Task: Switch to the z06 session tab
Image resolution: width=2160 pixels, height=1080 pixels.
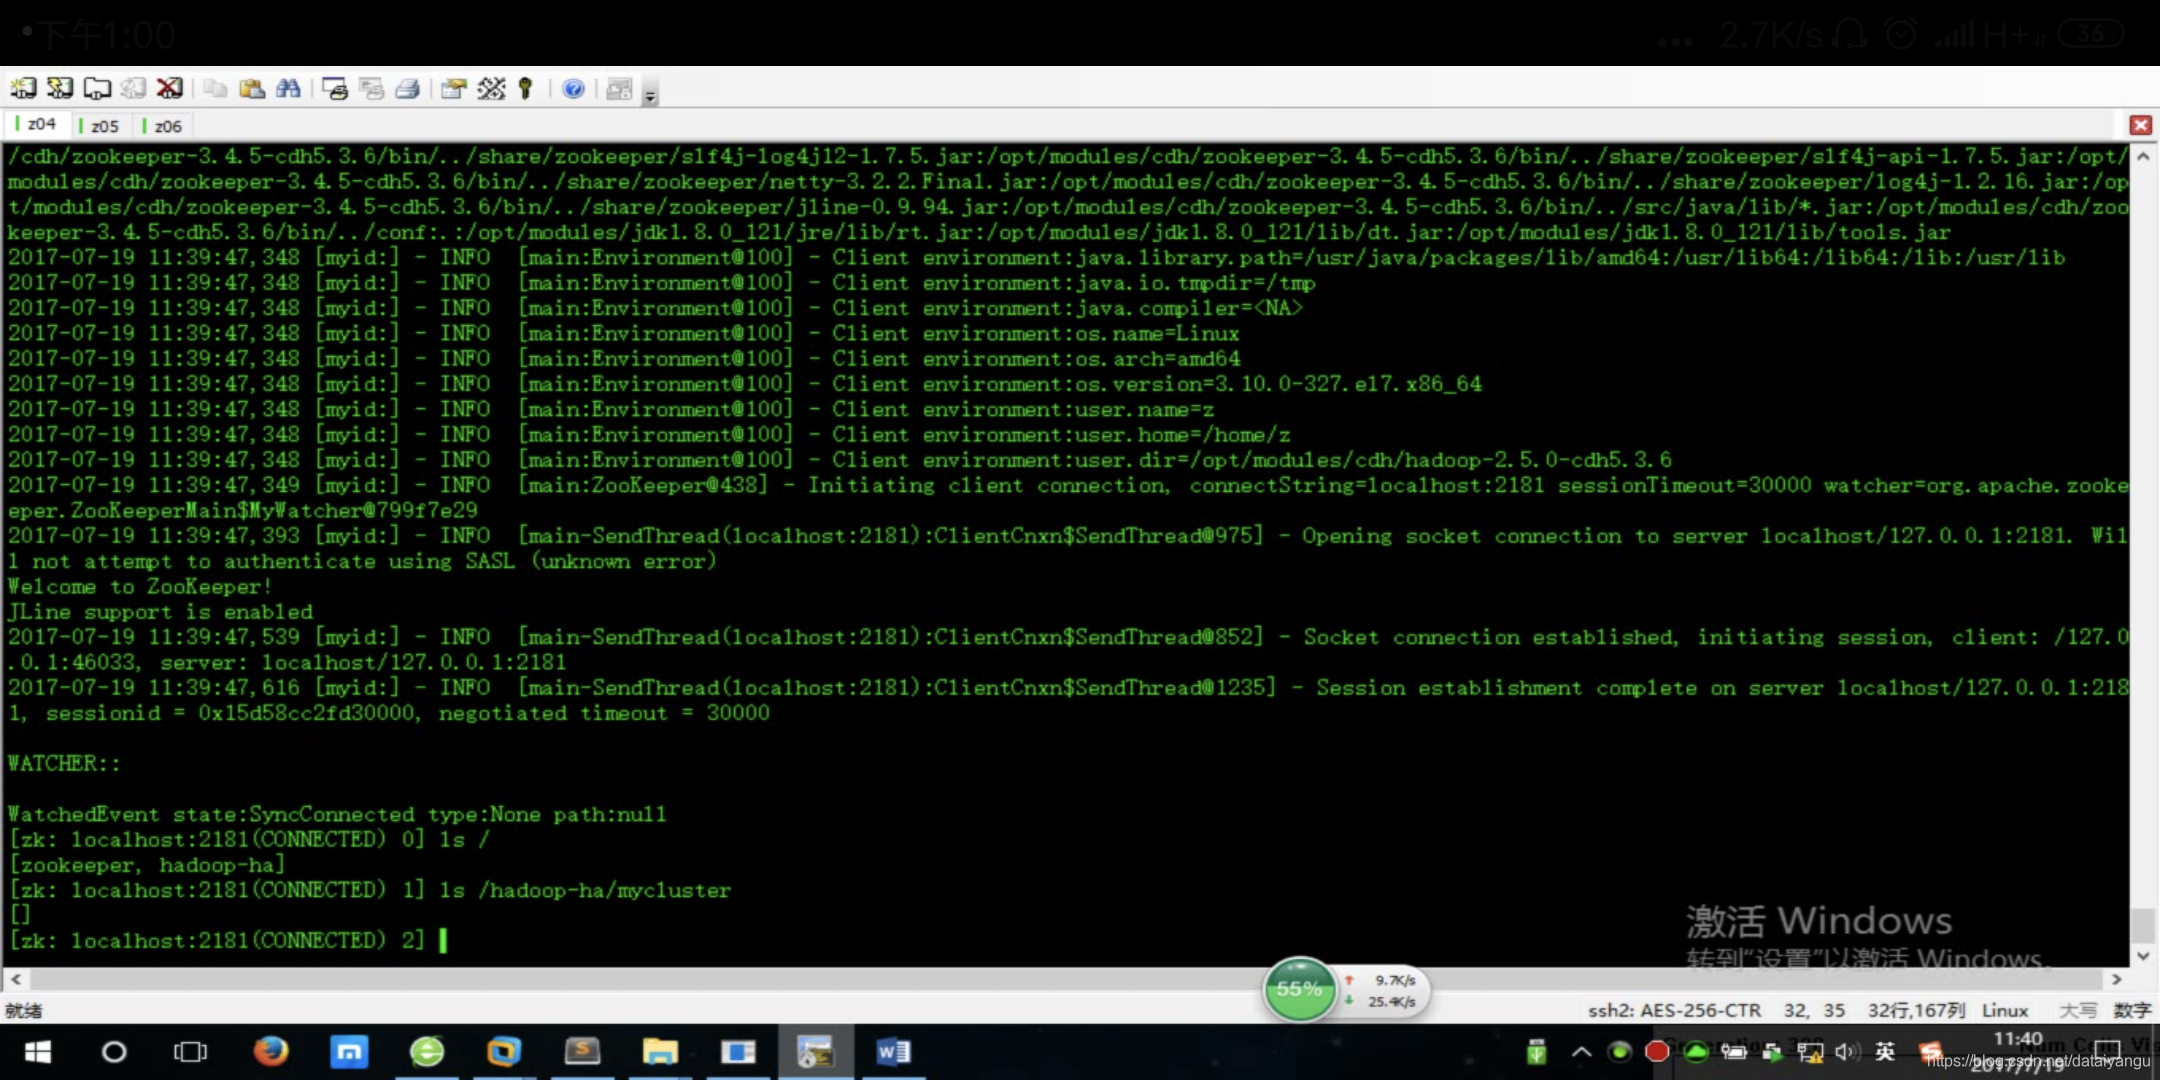Action: 162,126
